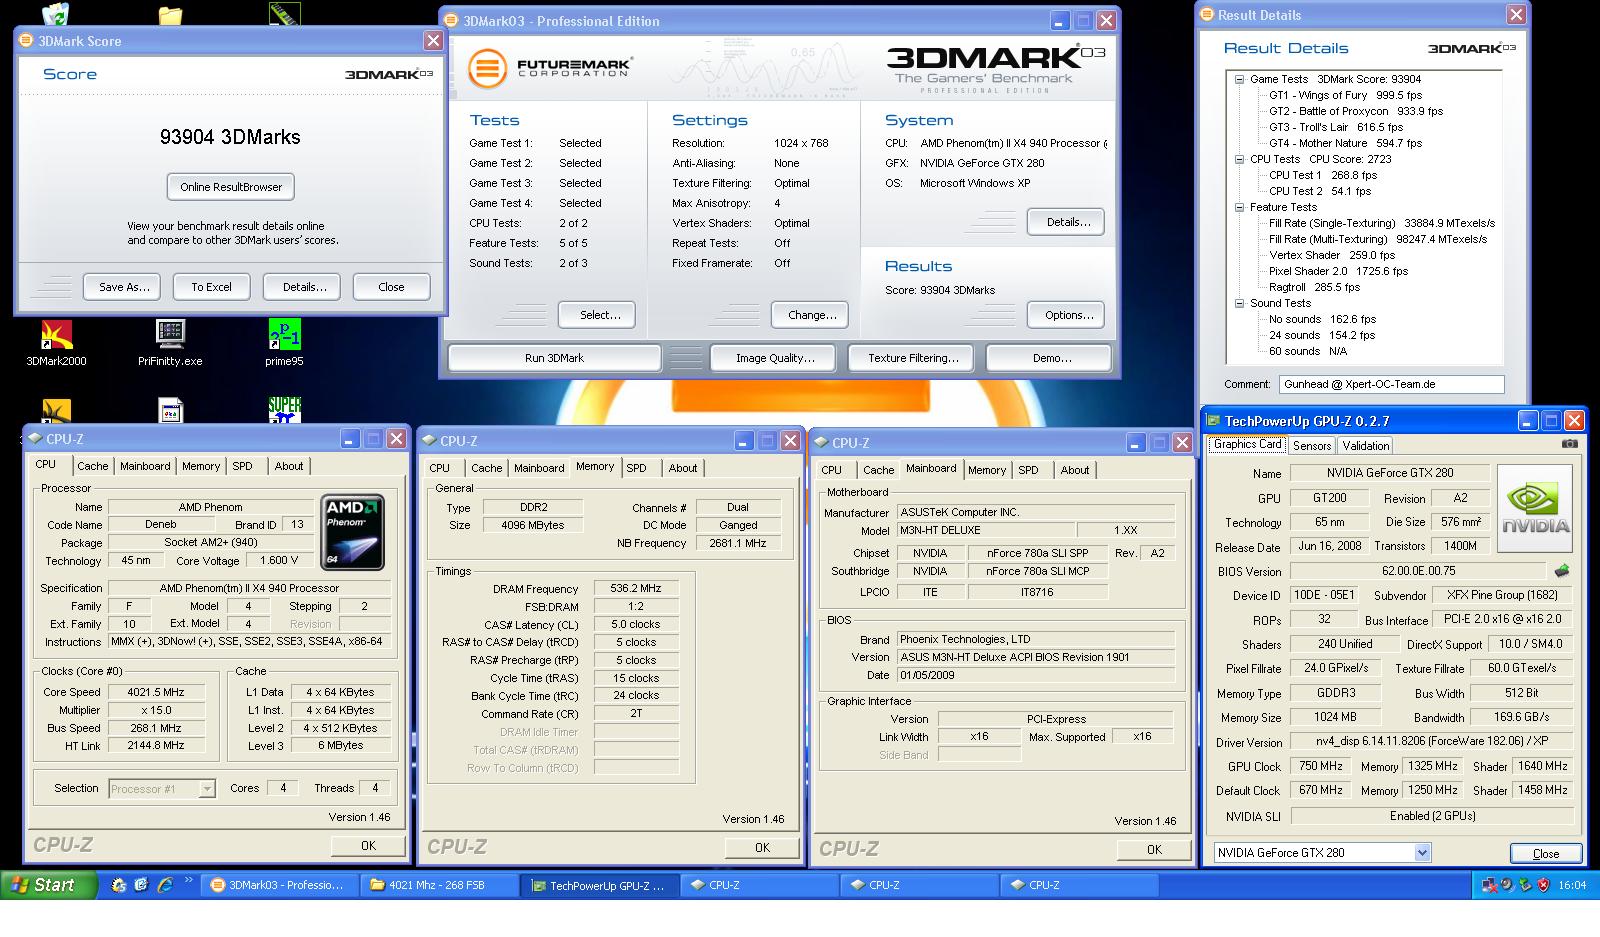Click the Safely Remove Hardware tray icon
This screenshot has width=1600, height=937.
click(x=1525, y=885)
